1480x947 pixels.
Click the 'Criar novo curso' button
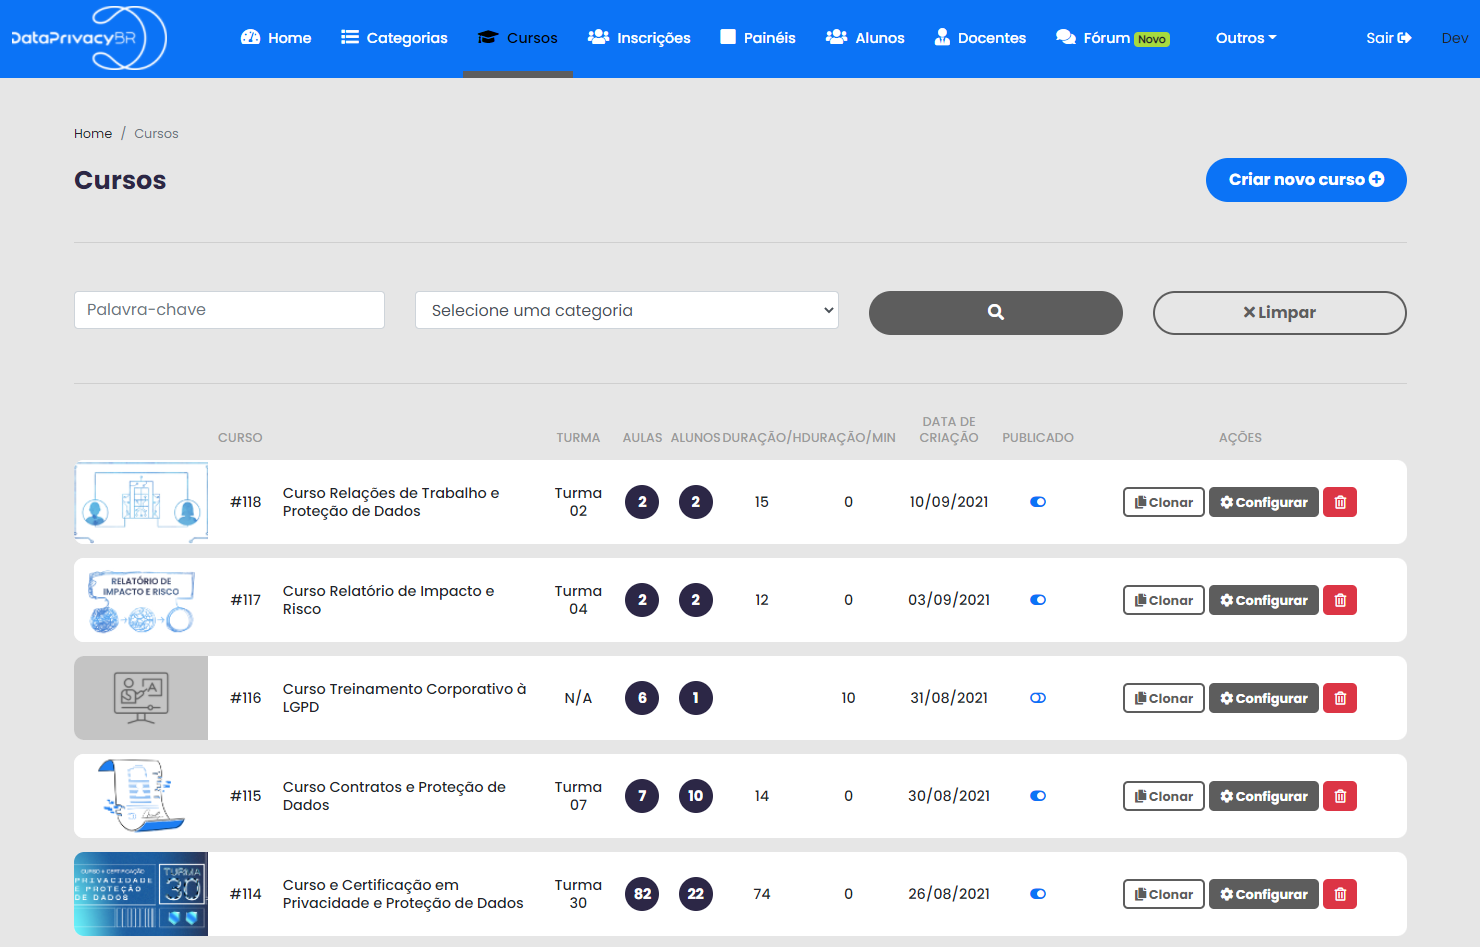coord(1305,180)
